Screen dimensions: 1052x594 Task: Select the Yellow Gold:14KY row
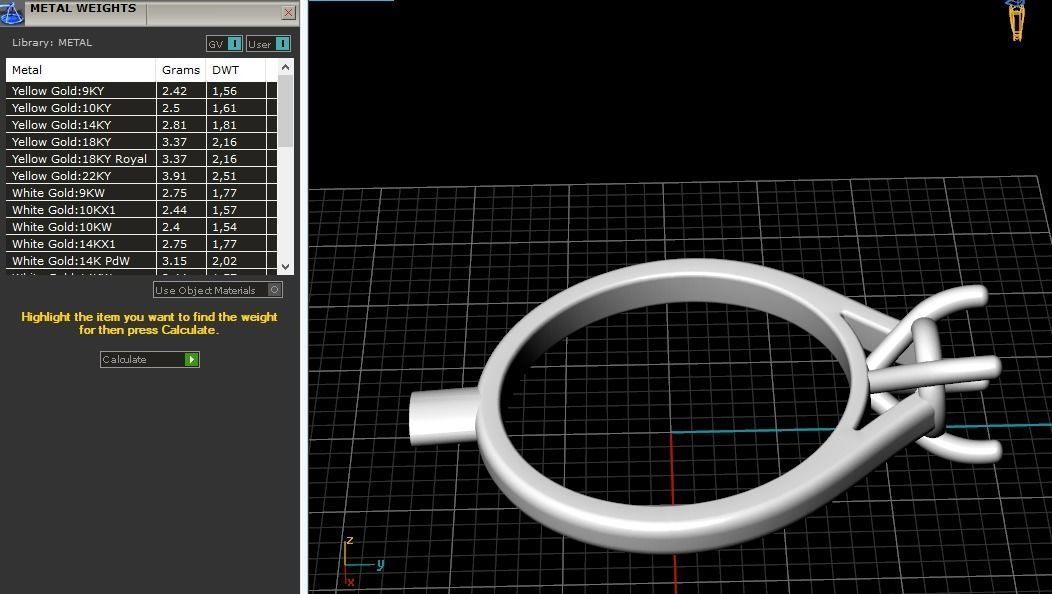pyautogui.click(x=142, y=125)
